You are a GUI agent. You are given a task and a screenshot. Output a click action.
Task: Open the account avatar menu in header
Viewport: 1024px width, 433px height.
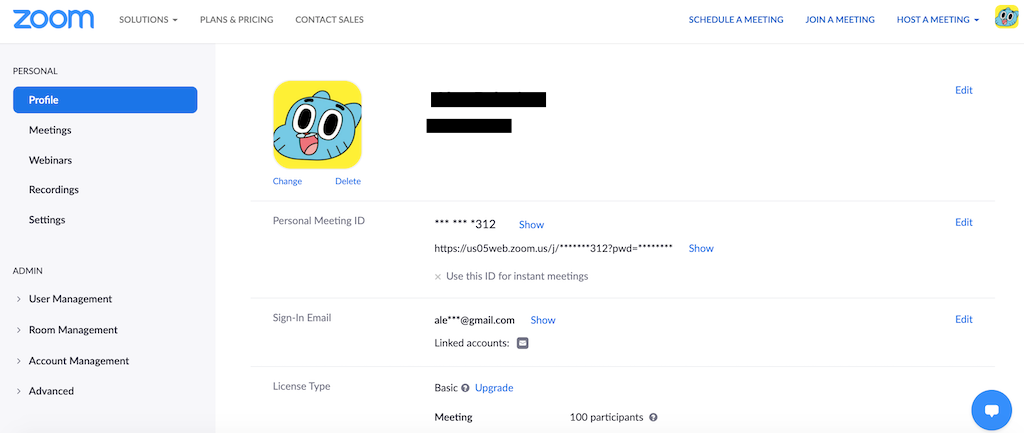tap(1006, 17)
